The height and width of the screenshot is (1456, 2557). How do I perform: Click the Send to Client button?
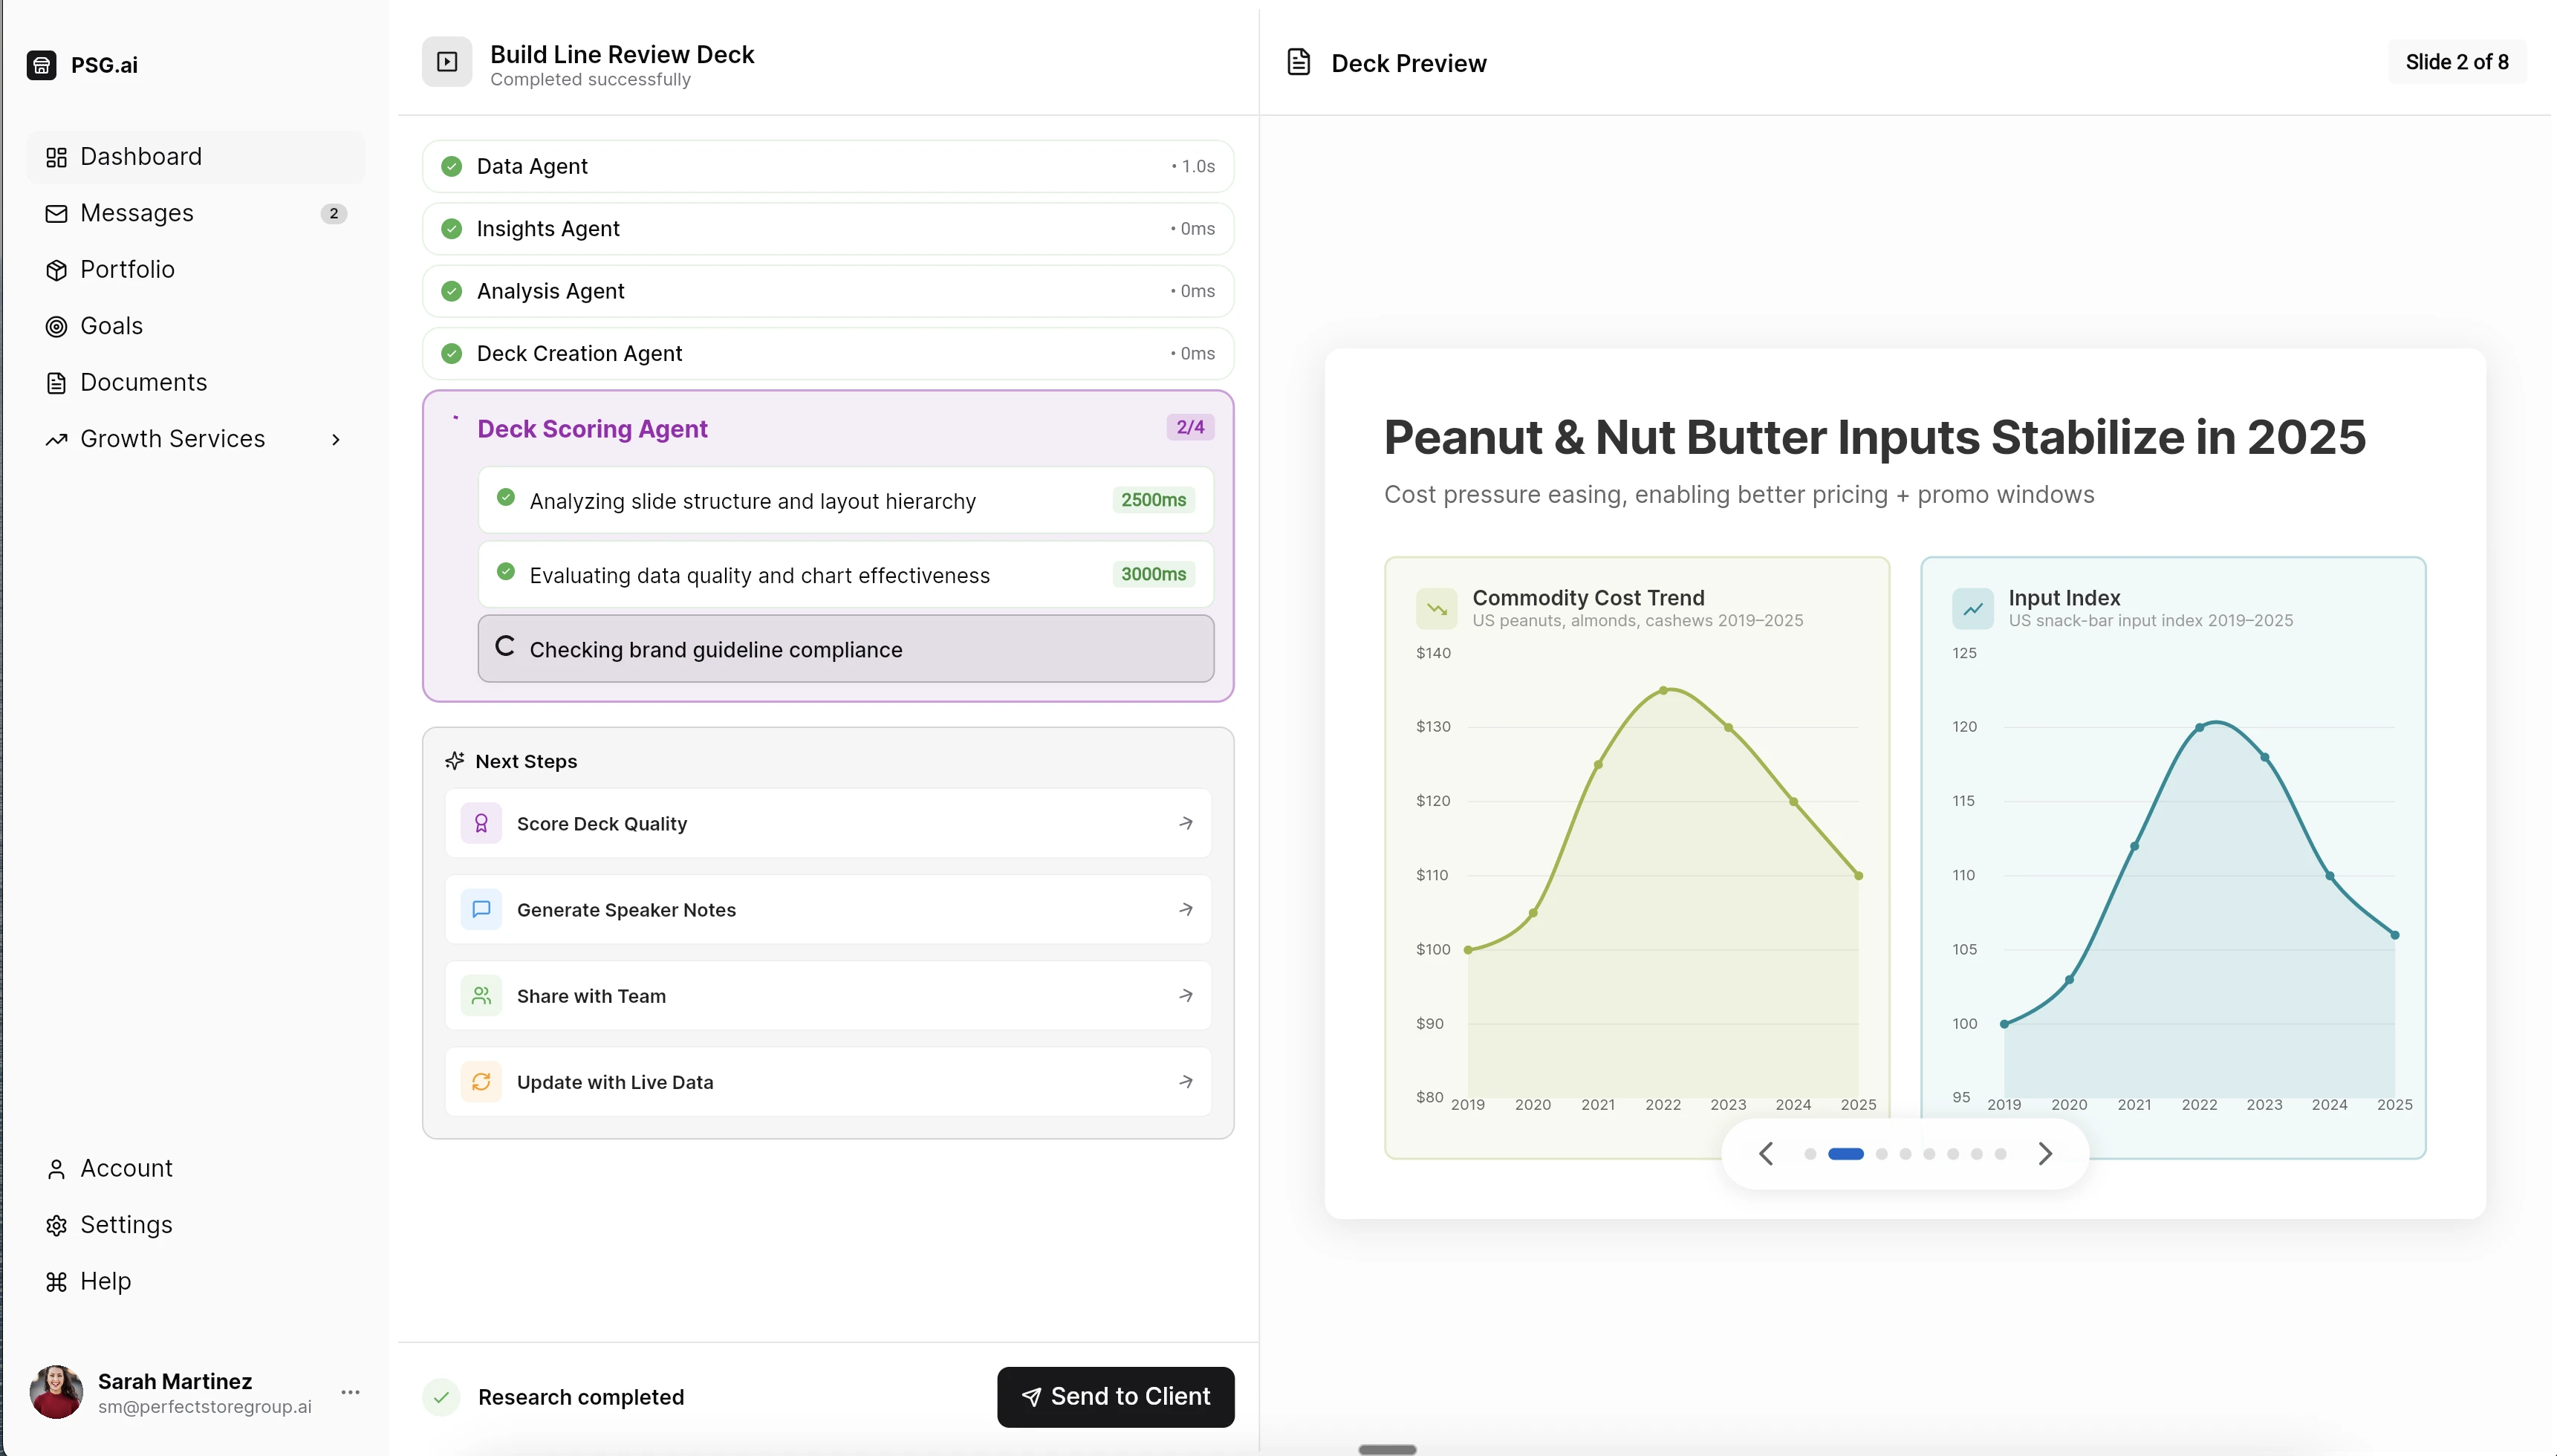(x=1115, y=1396)
